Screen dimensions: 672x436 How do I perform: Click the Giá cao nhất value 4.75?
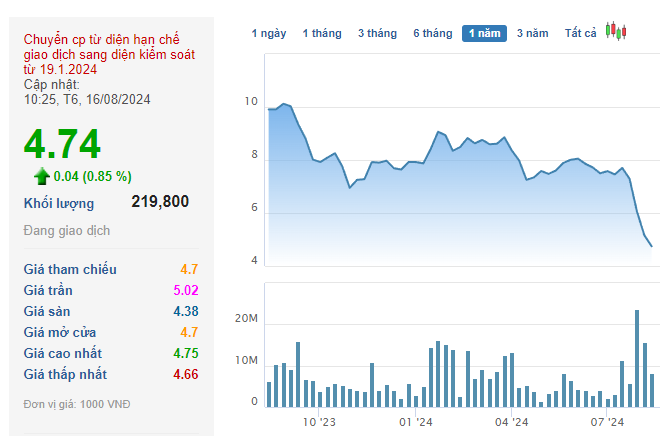coord(186,353)
